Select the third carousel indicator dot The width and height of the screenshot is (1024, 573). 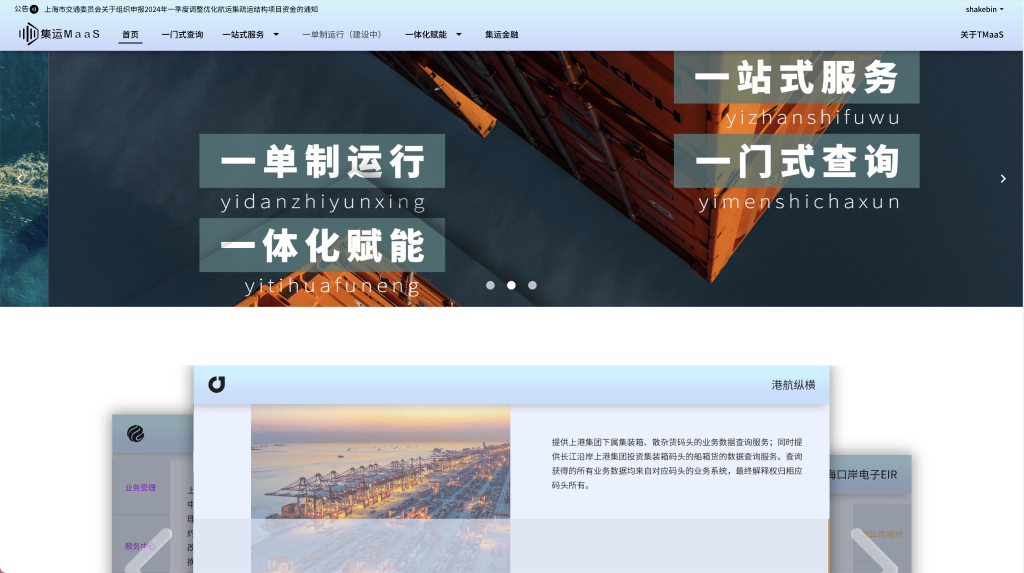pyautogui.click(x=532, y=285)
